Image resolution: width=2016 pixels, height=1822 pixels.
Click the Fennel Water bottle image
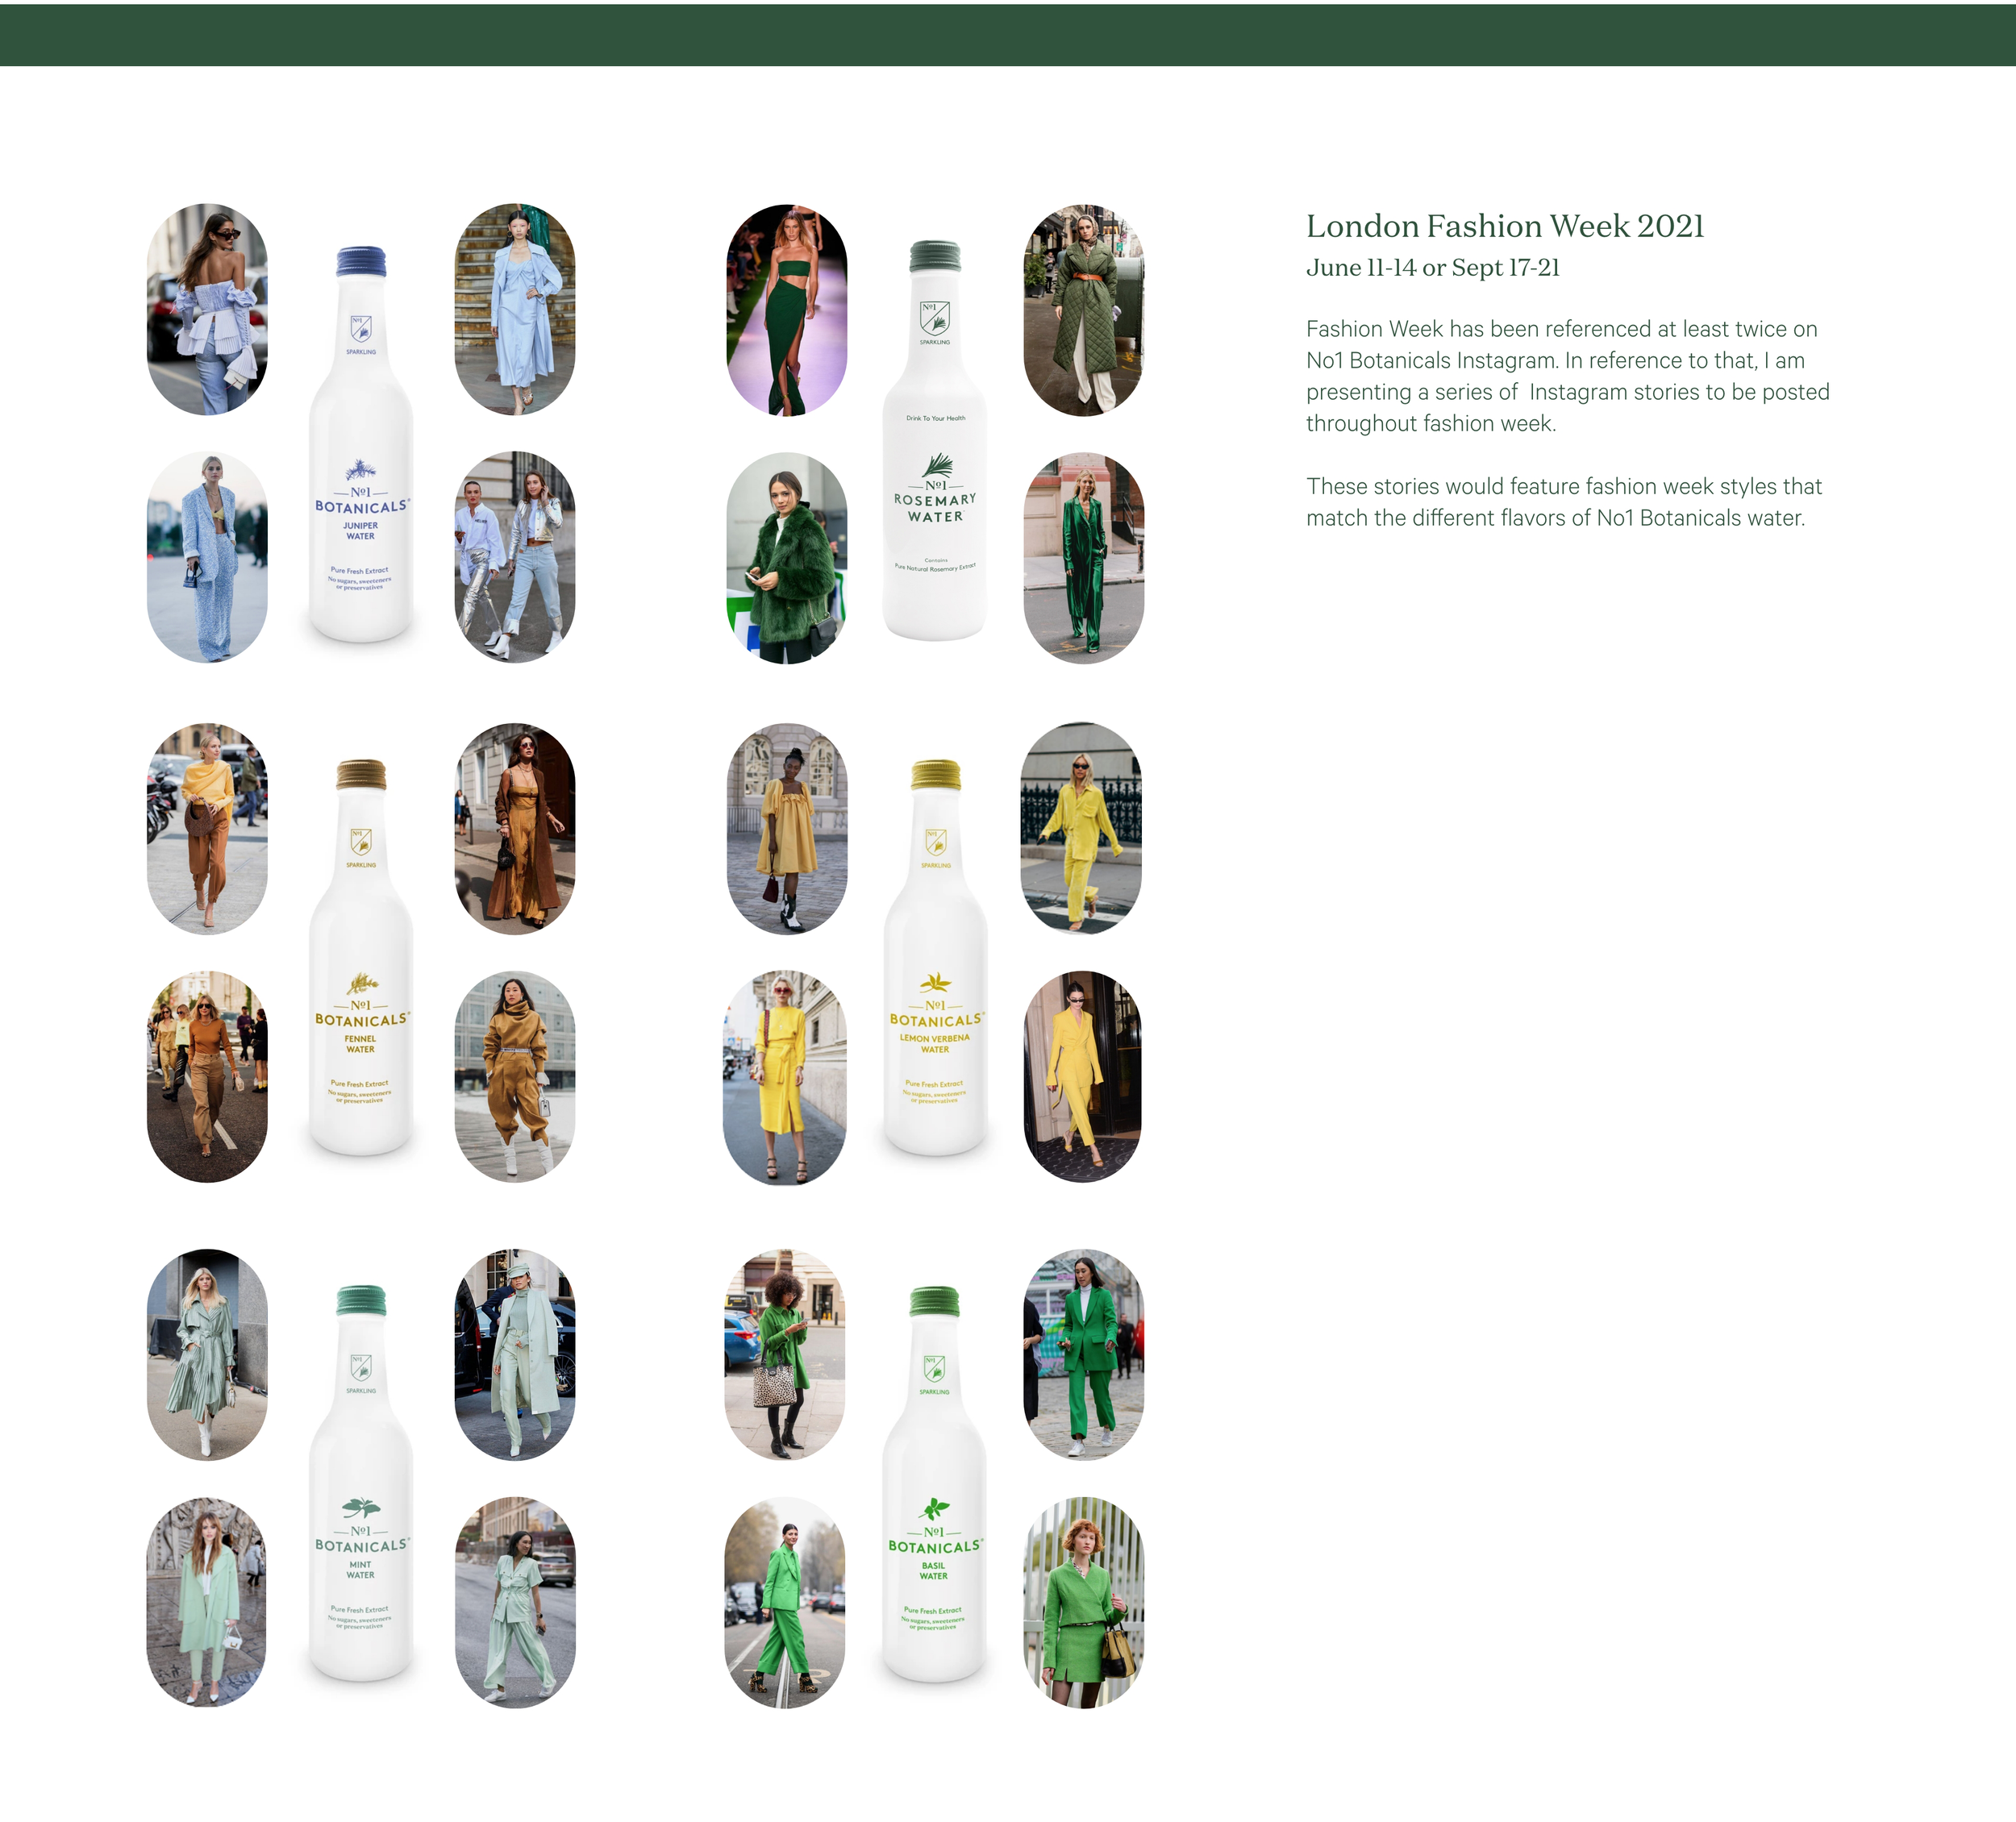(361, 958)
